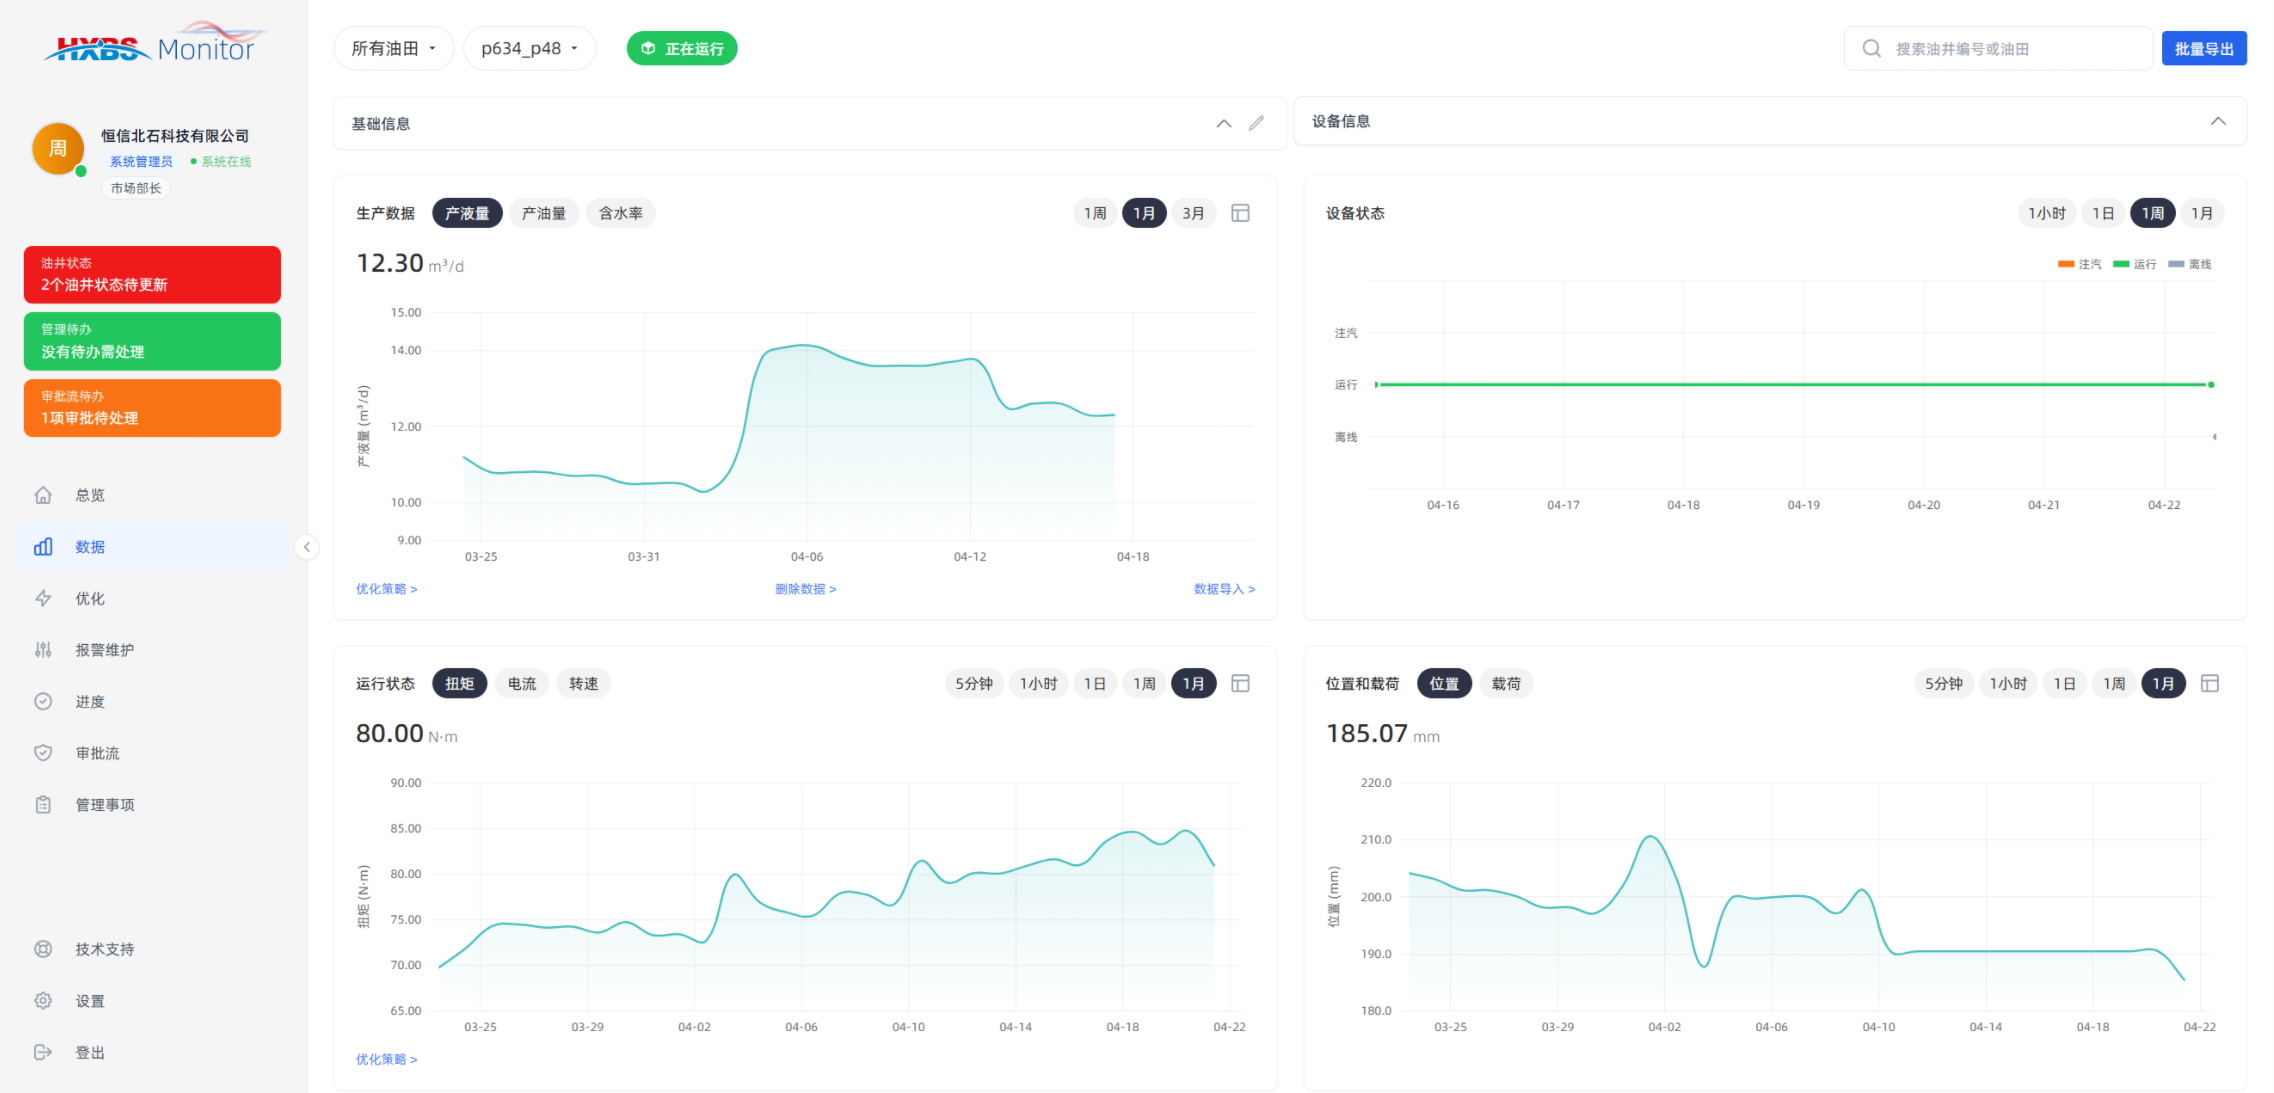Image resolution: width=2274 pixels, height=1093 pixels.
Task: Open the green 管理待办 card
Action: (152, 341)
